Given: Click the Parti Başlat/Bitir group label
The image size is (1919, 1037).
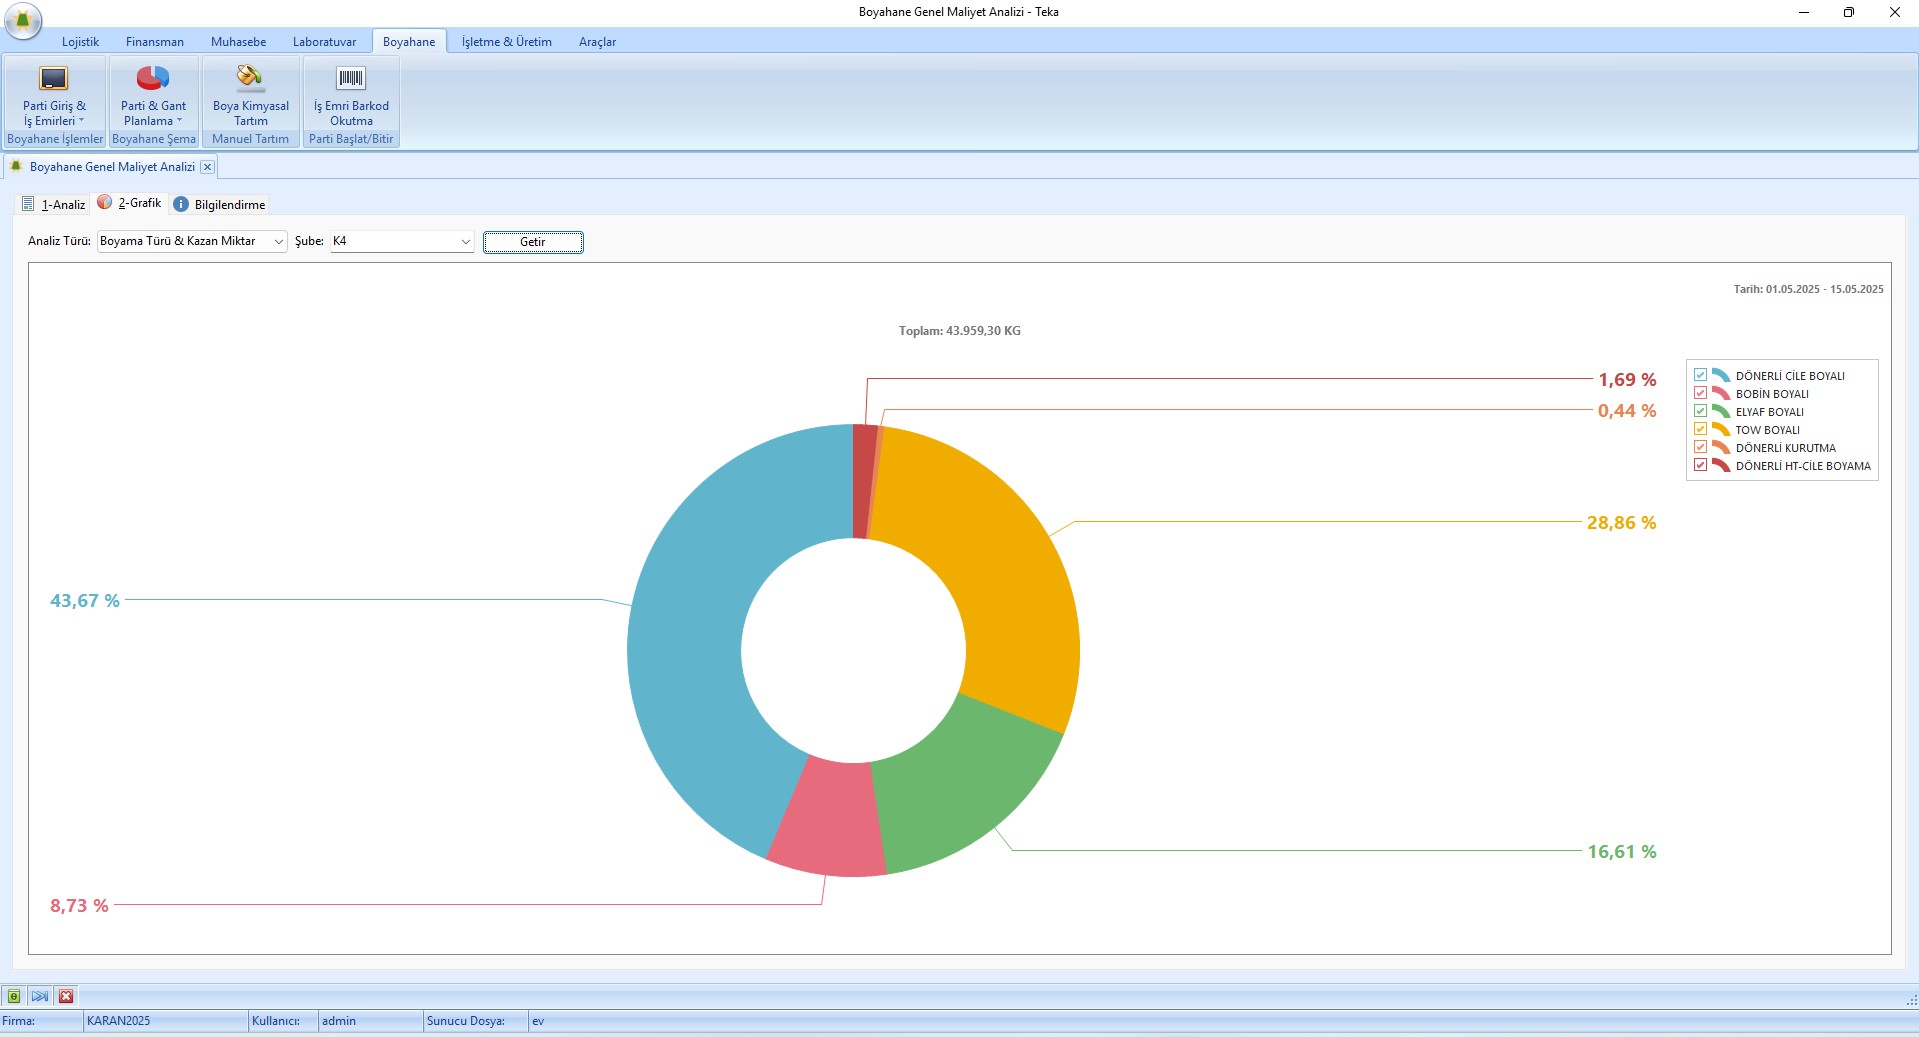Looking at the screenshot, I should tap(351, 139).
